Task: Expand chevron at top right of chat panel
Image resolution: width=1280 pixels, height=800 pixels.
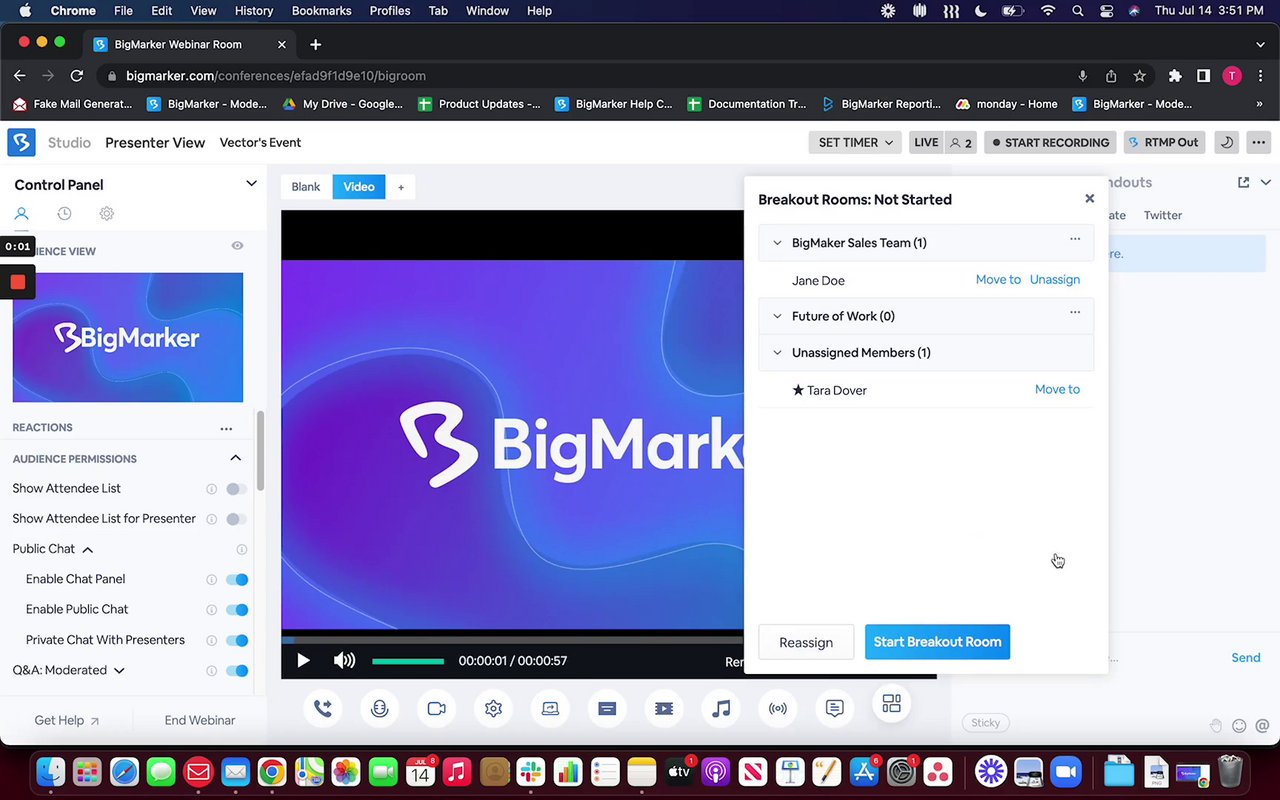Action: pos(1265,182)
